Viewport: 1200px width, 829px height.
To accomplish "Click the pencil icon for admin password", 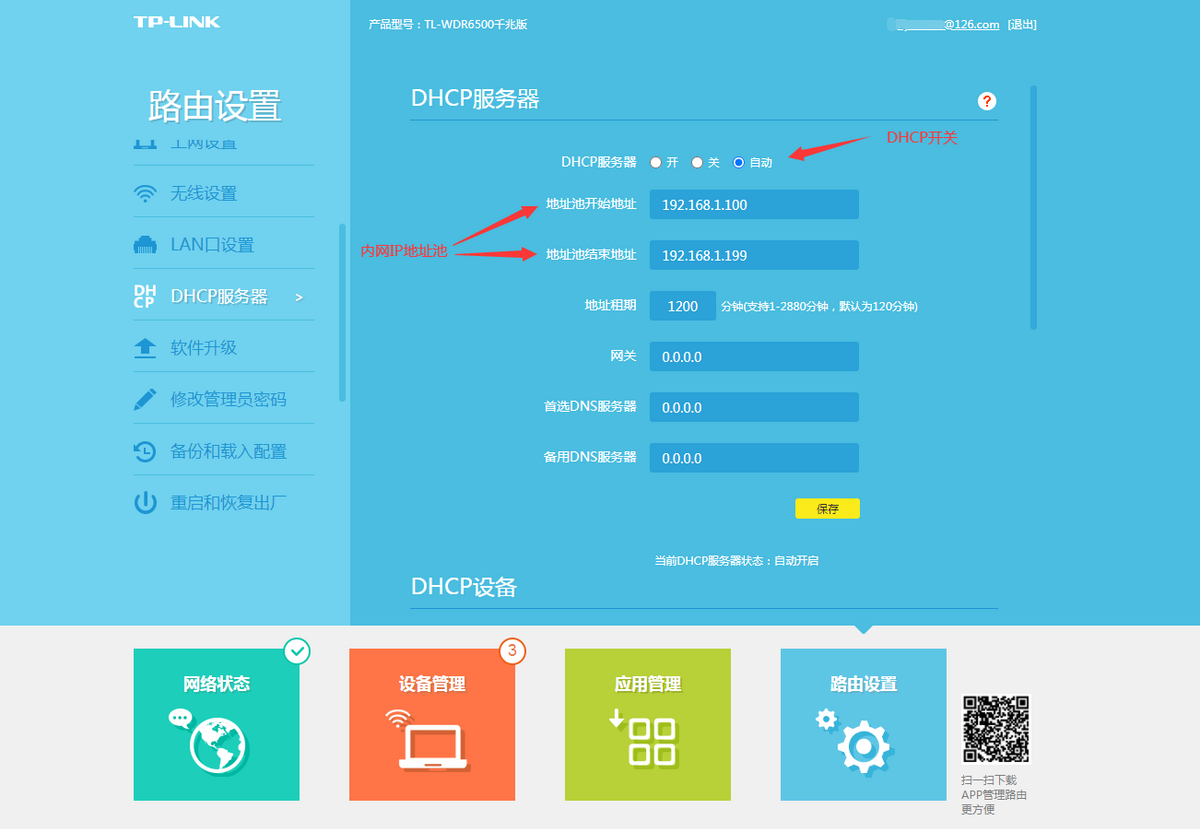I will point(145,400).
